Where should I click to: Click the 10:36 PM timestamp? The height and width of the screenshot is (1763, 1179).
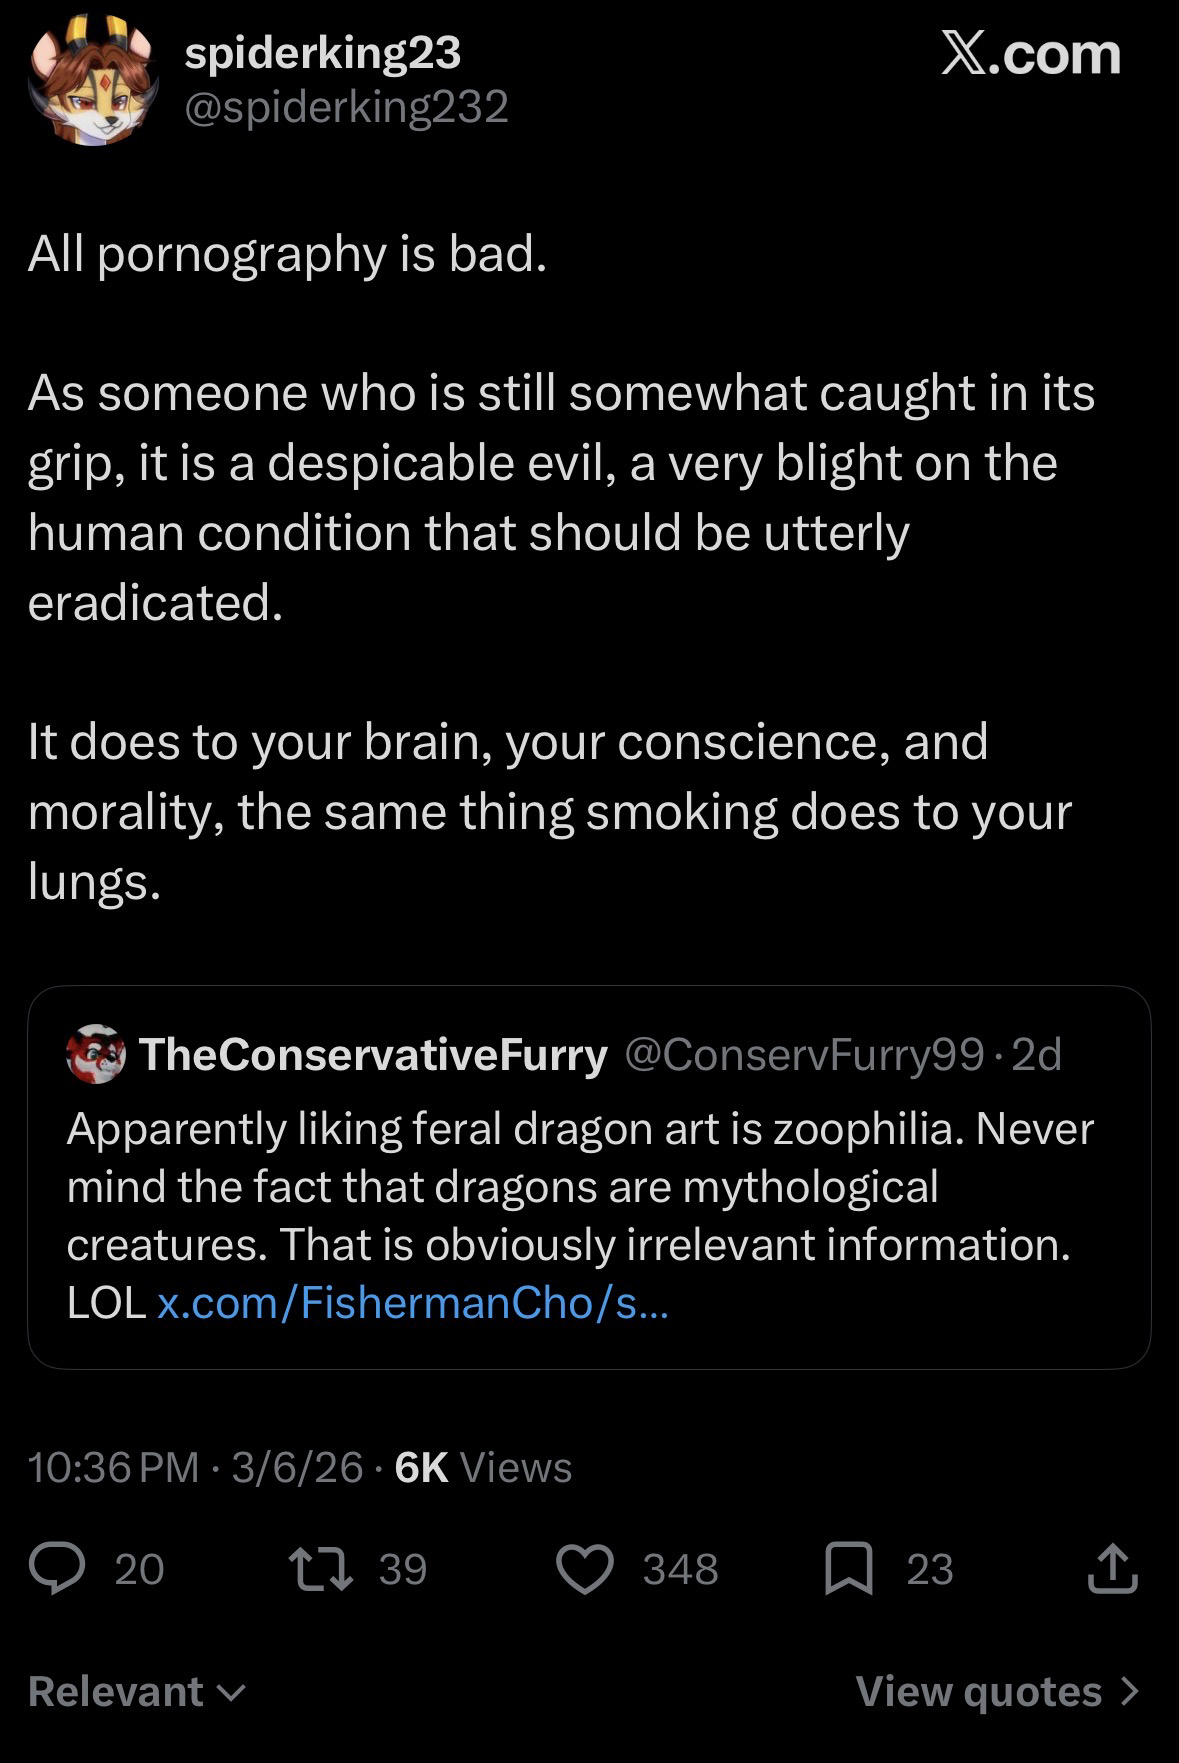point(113,1467)
